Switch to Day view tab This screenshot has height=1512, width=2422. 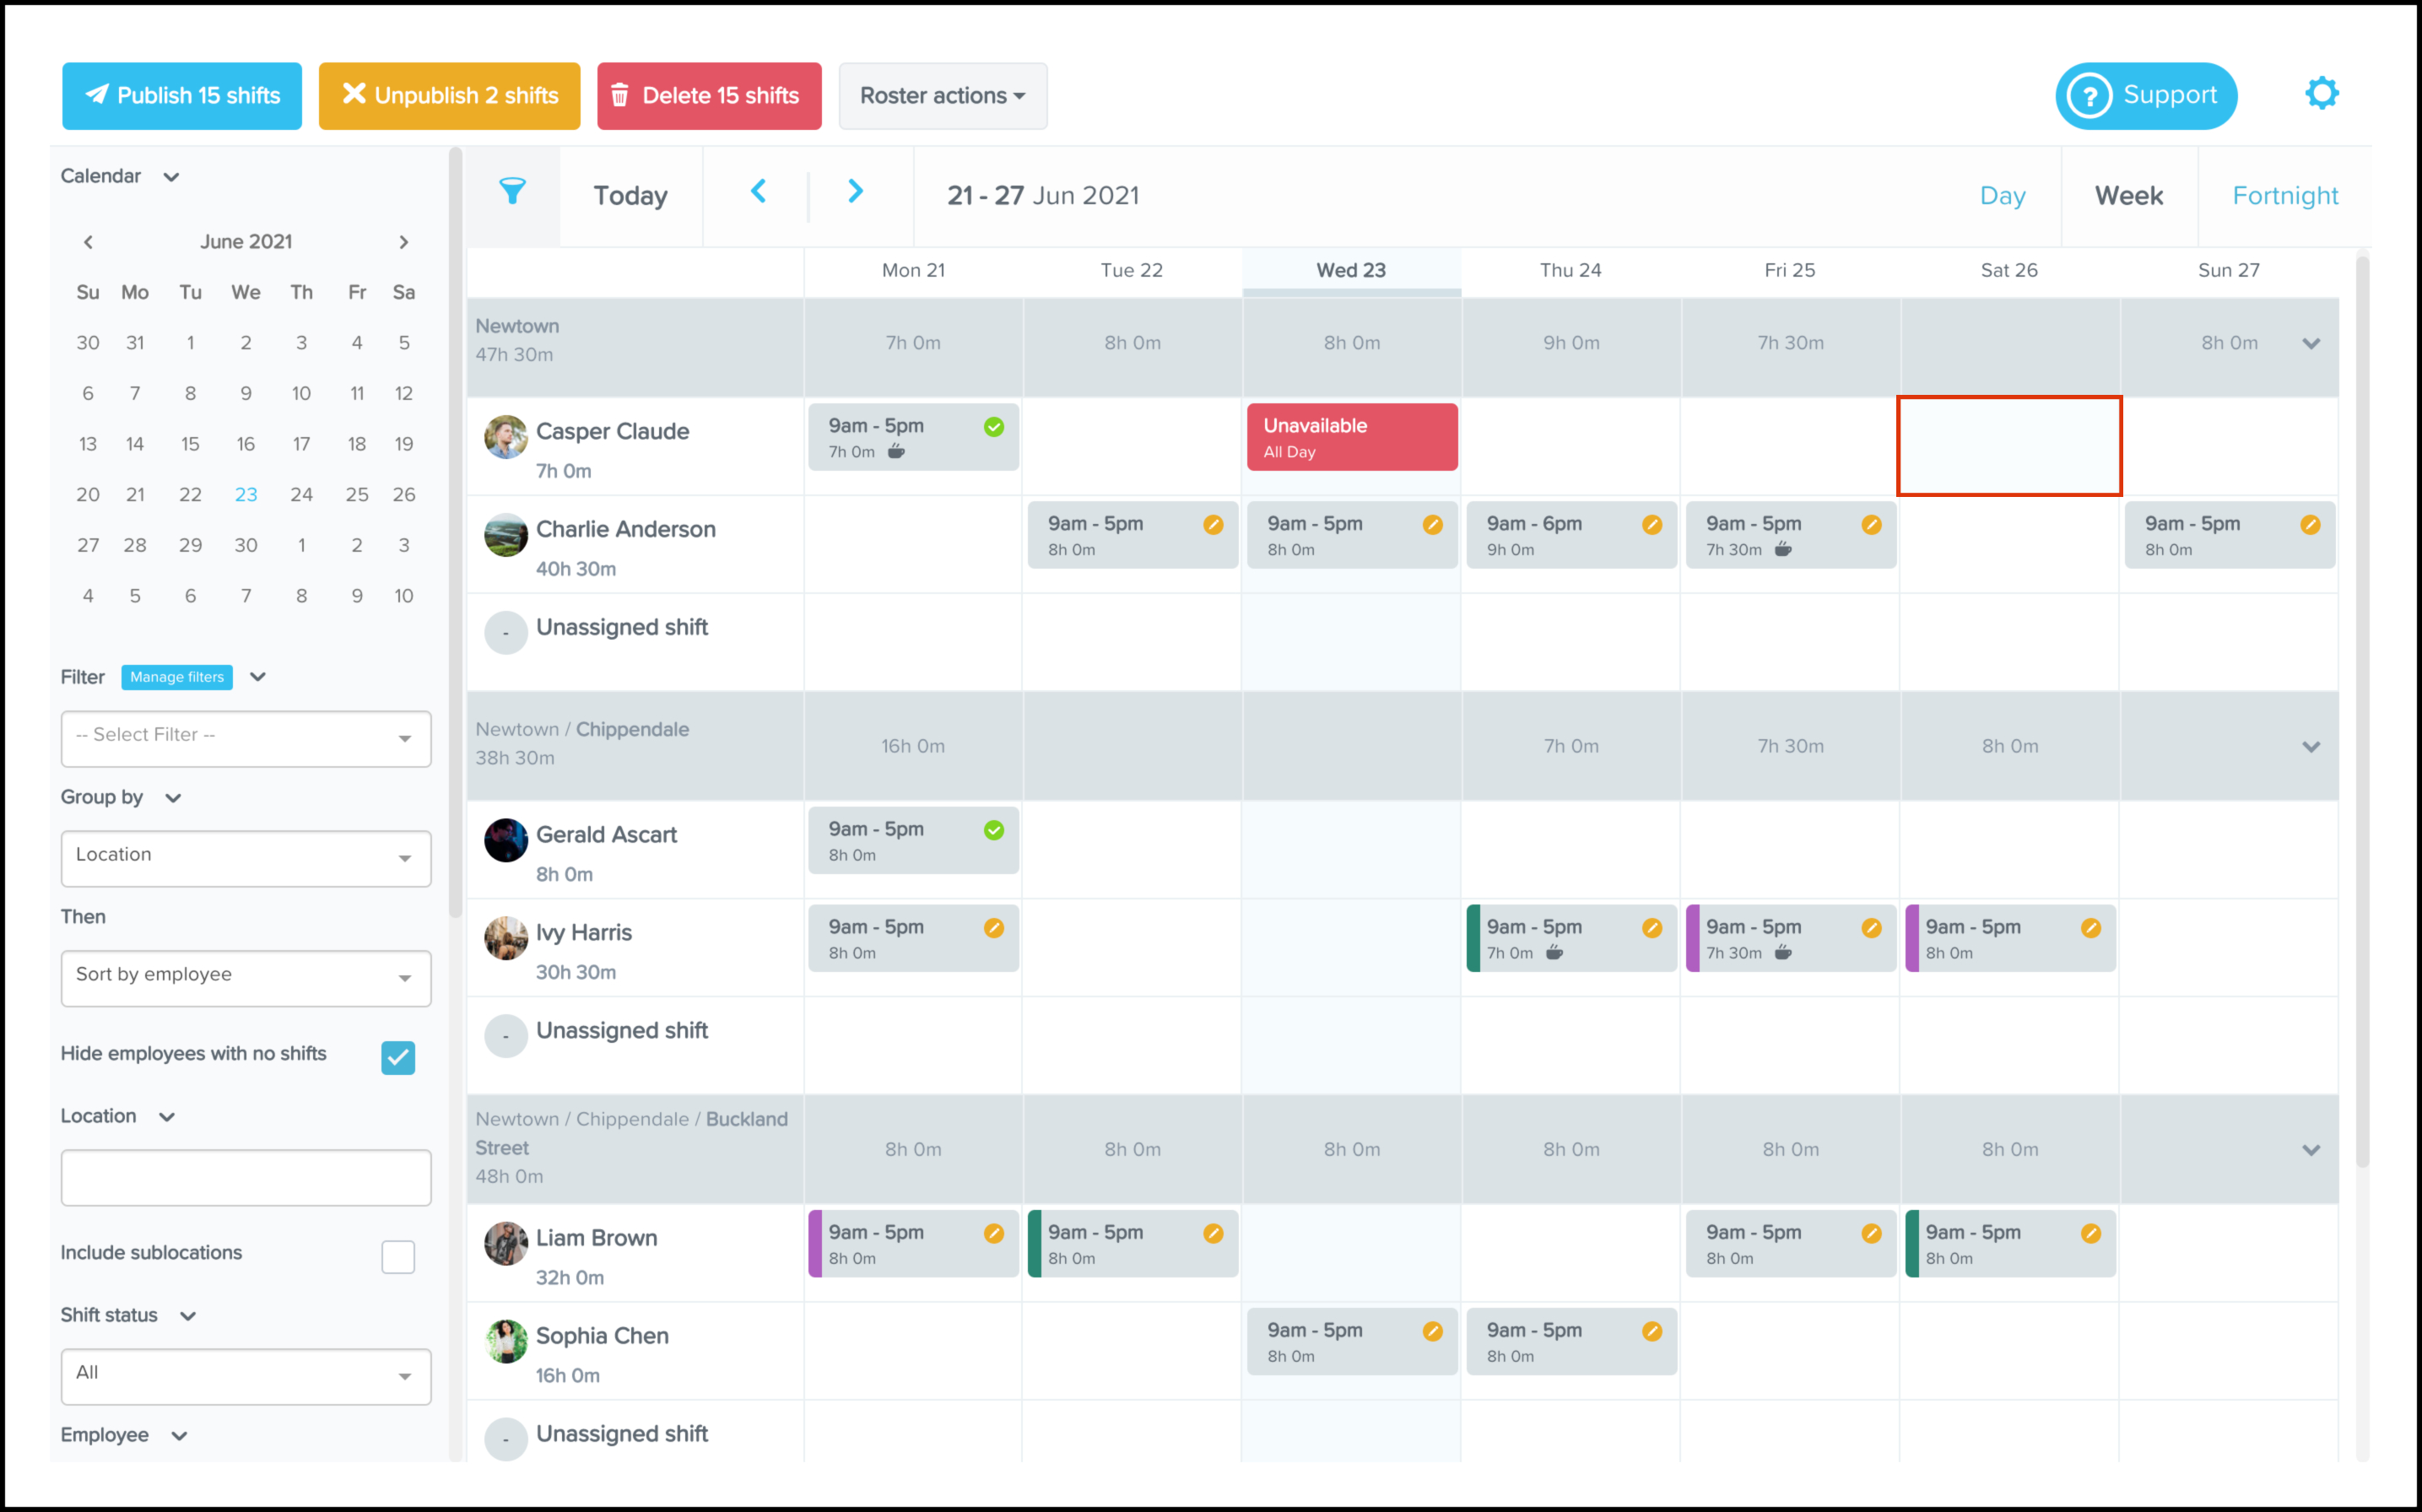tap(2002, 196)
